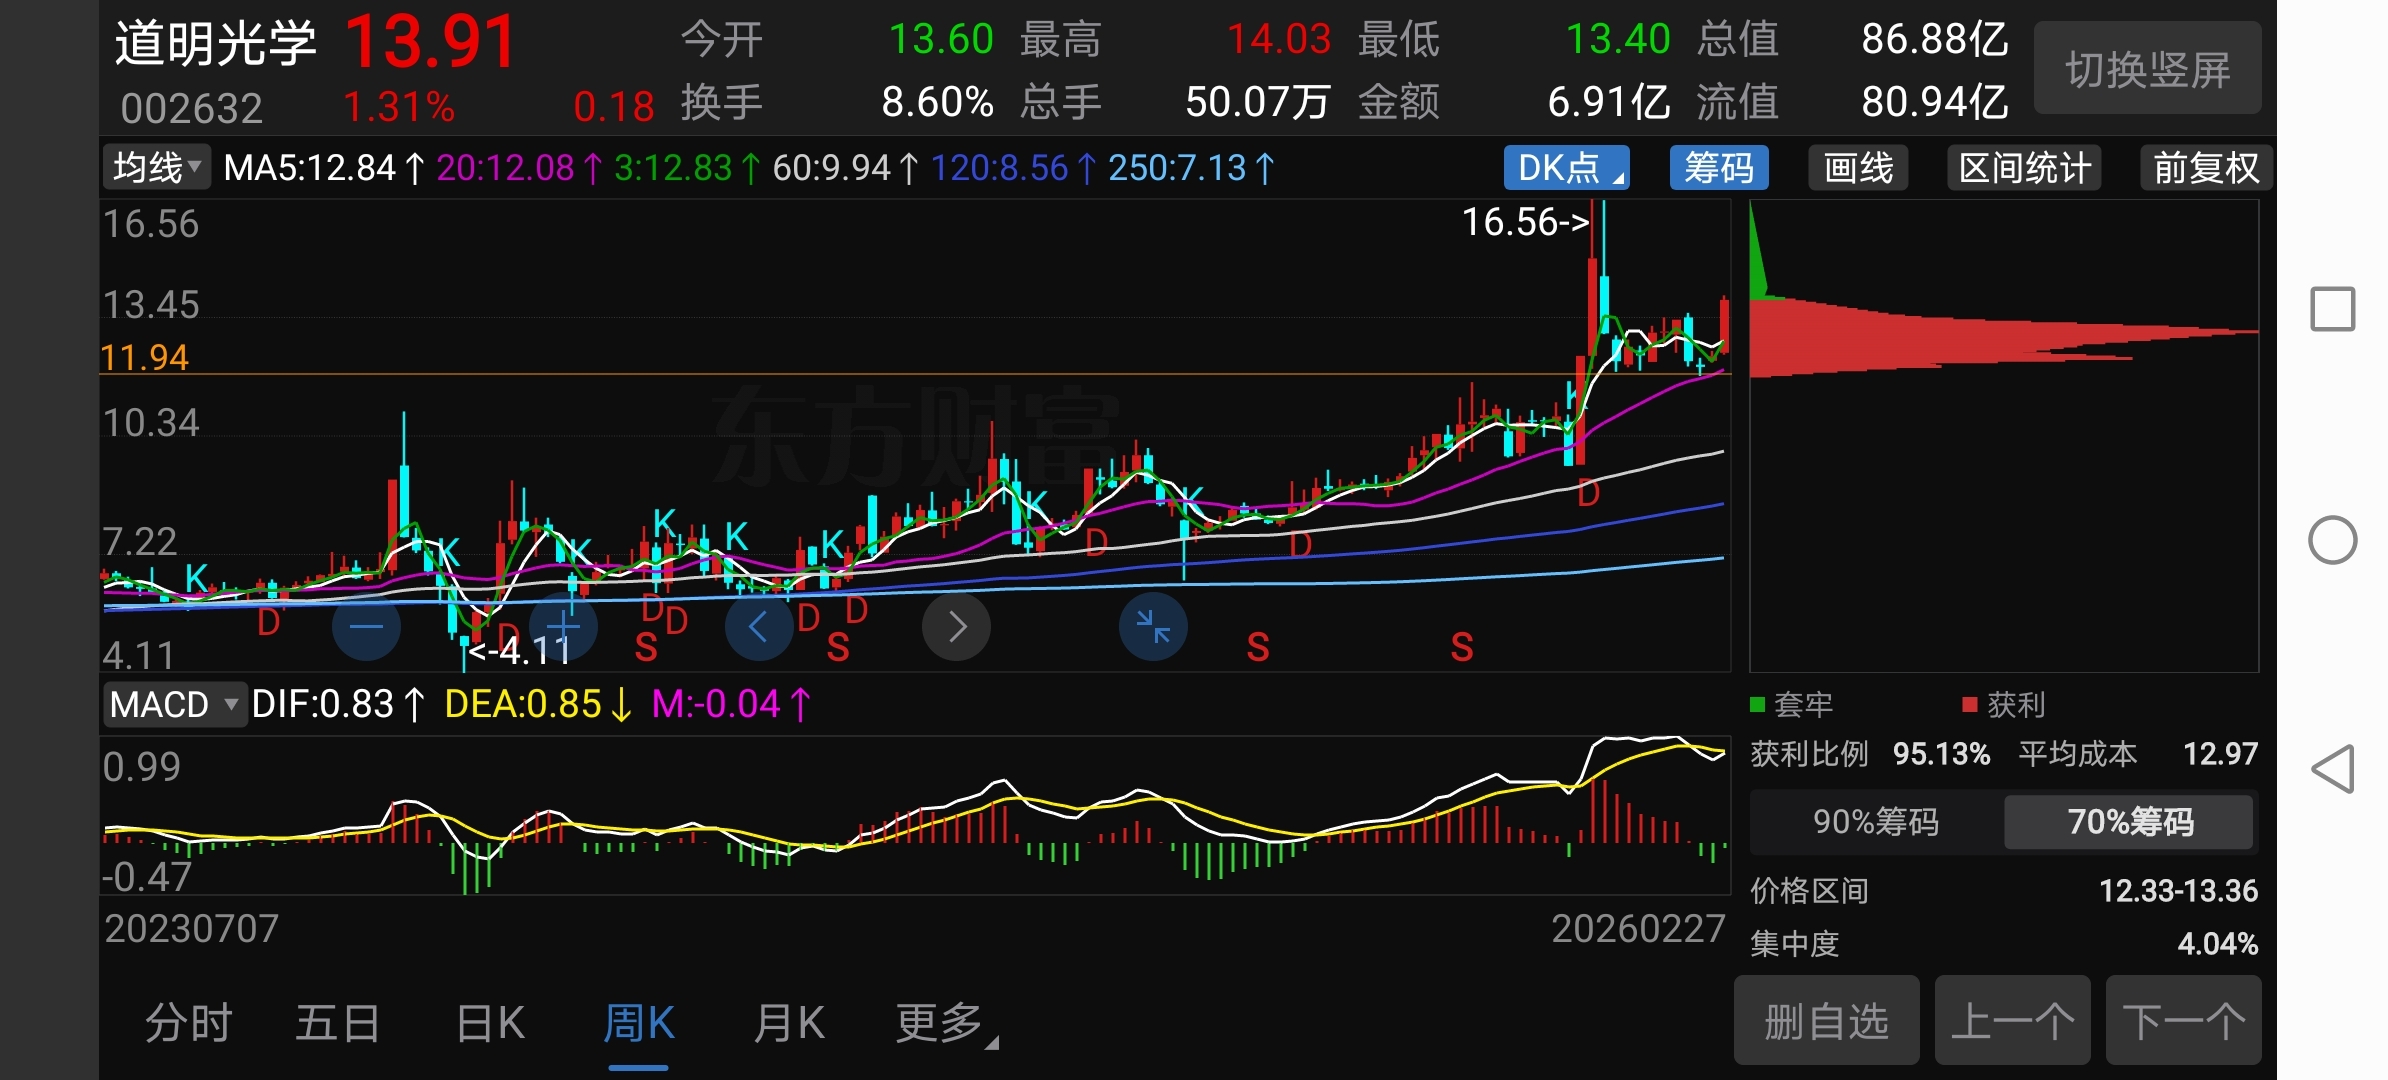
Task: Switch to the 月K tab
Action: pos(789,1023)
